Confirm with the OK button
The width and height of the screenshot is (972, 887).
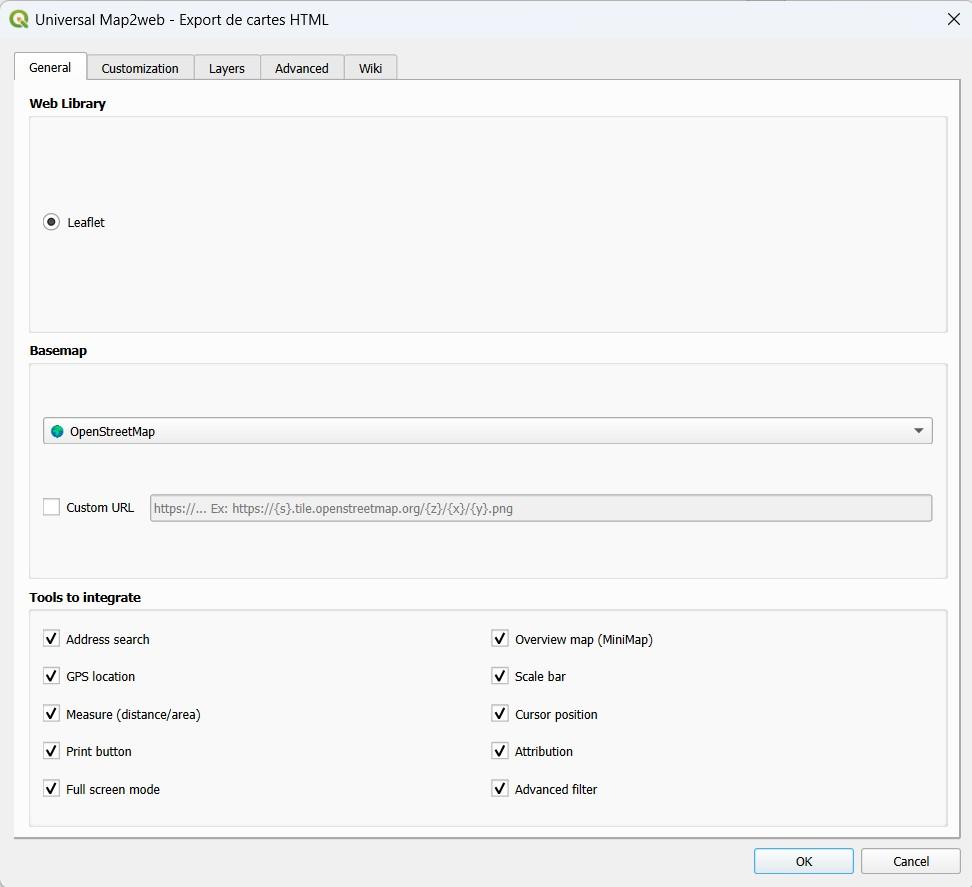pos(803,861)
